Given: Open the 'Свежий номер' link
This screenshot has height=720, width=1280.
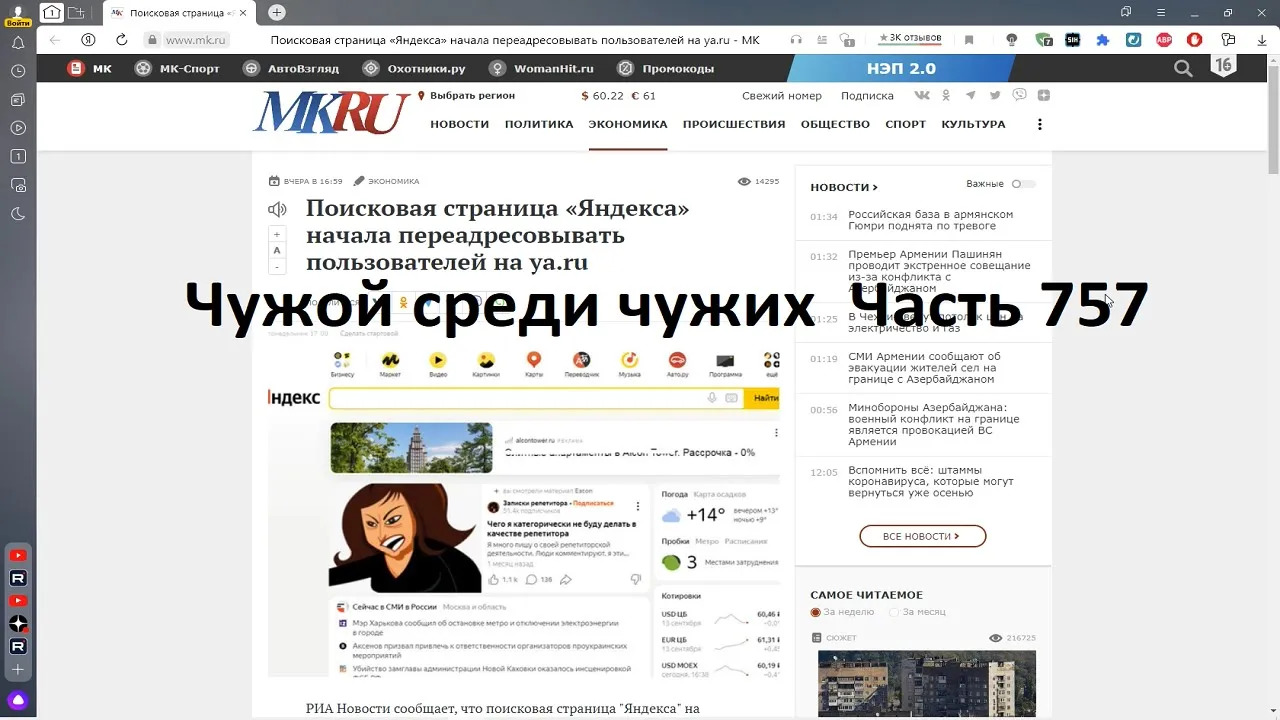Looking at the screenshot, I should coord(782,96).
